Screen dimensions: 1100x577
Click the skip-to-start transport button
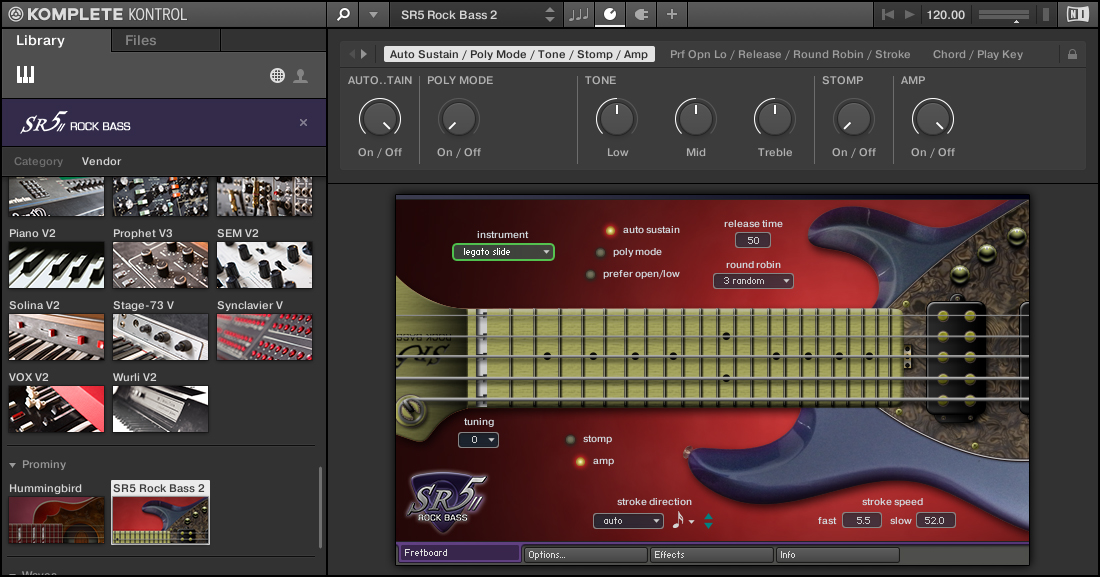(888, 14)
